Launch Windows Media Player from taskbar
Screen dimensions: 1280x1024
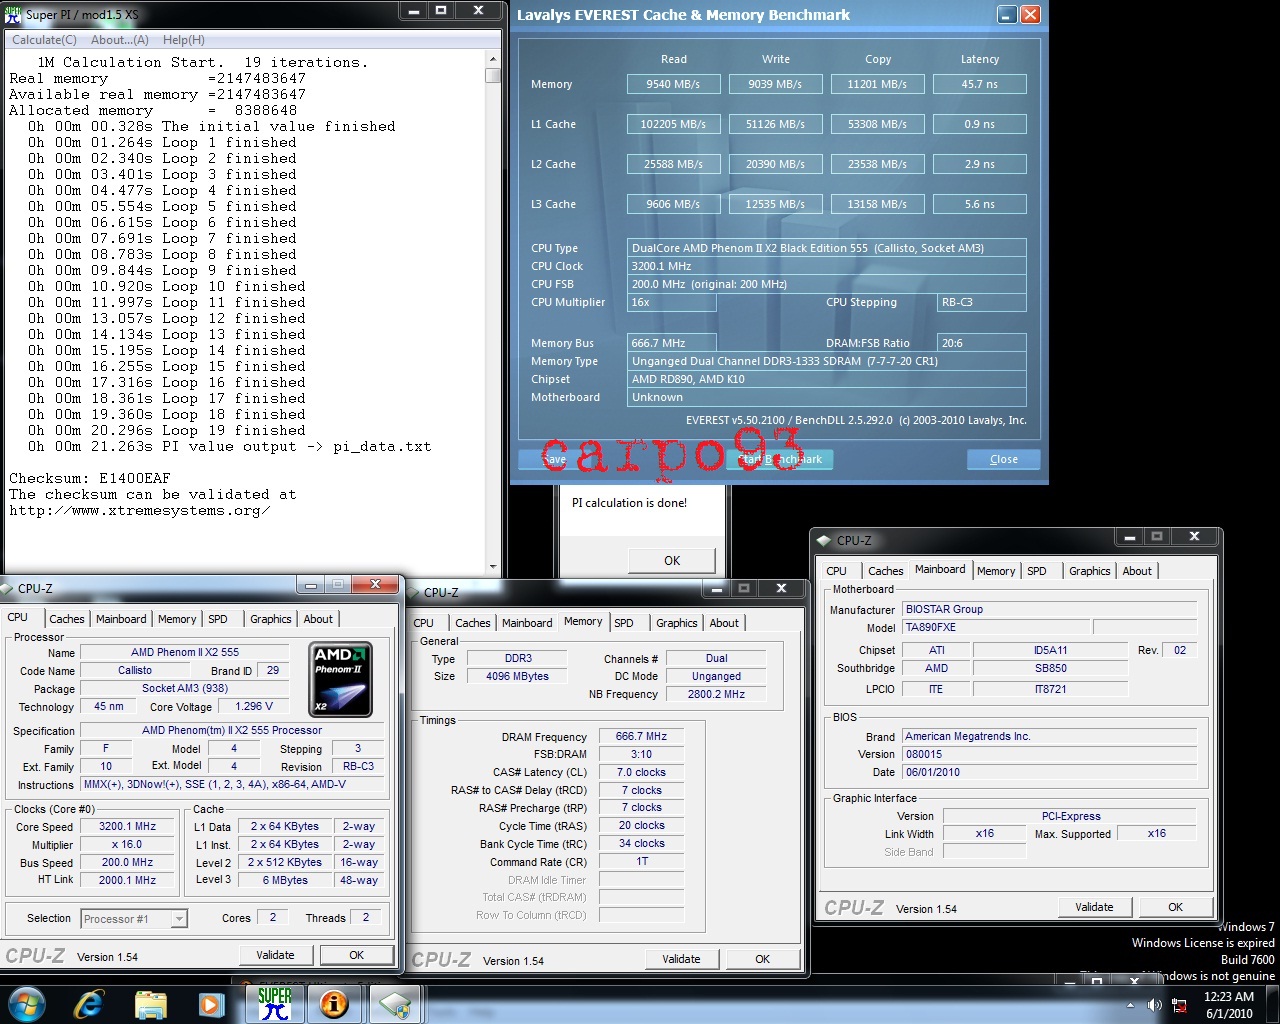click(x=210, y=1003)
